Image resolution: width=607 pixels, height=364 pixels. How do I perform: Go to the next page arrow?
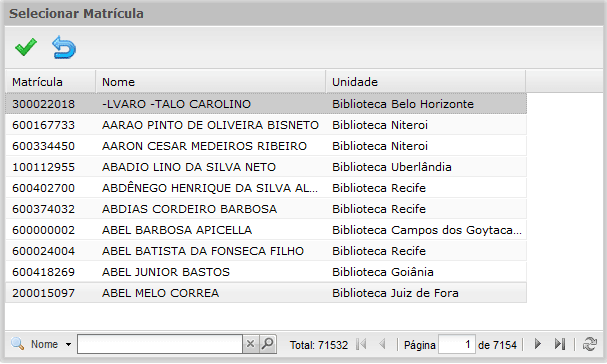pos(538,344)
